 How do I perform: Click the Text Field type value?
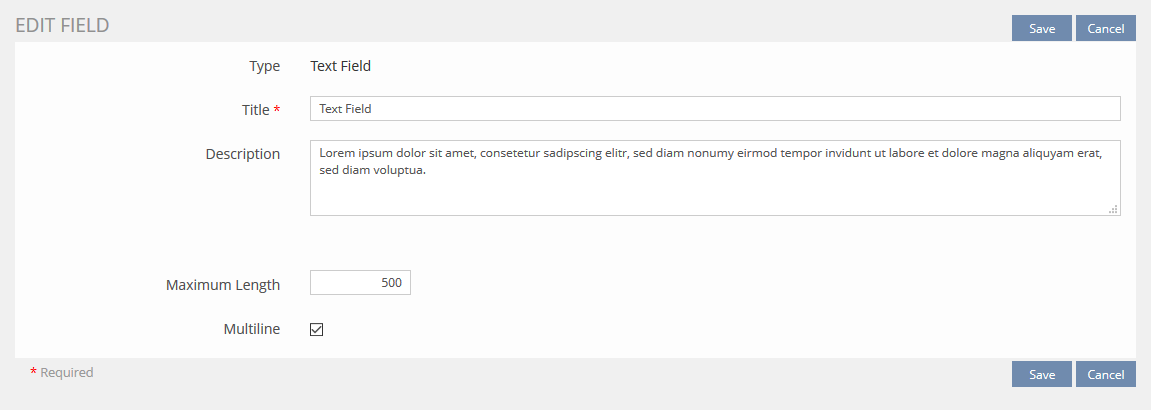point(340,66)
